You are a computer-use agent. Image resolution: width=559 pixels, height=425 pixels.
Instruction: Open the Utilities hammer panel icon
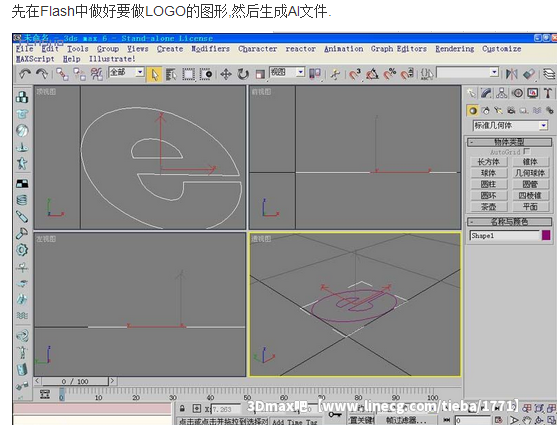coord(548,93)
